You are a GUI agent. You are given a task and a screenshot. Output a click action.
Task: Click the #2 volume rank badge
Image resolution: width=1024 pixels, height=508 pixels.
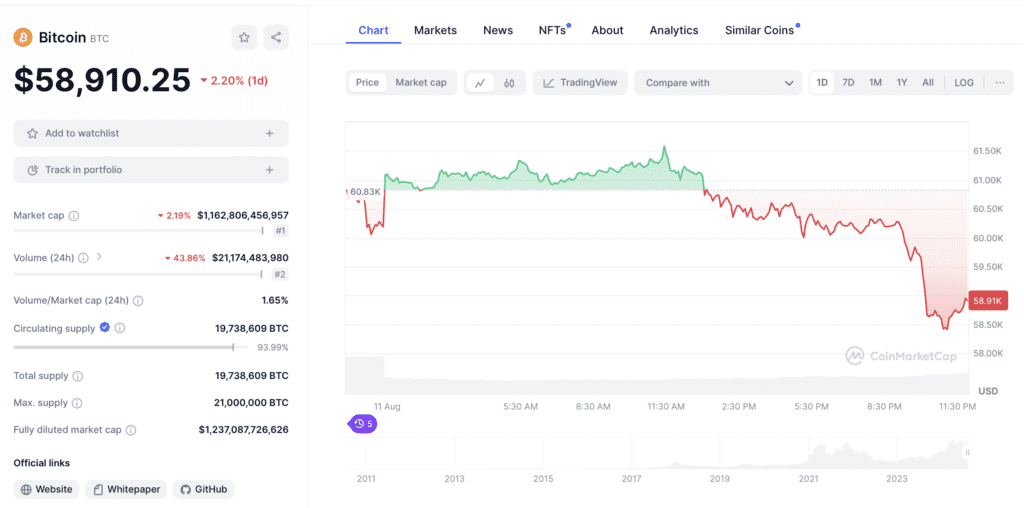pyautogui.click(x=280, y=274)
